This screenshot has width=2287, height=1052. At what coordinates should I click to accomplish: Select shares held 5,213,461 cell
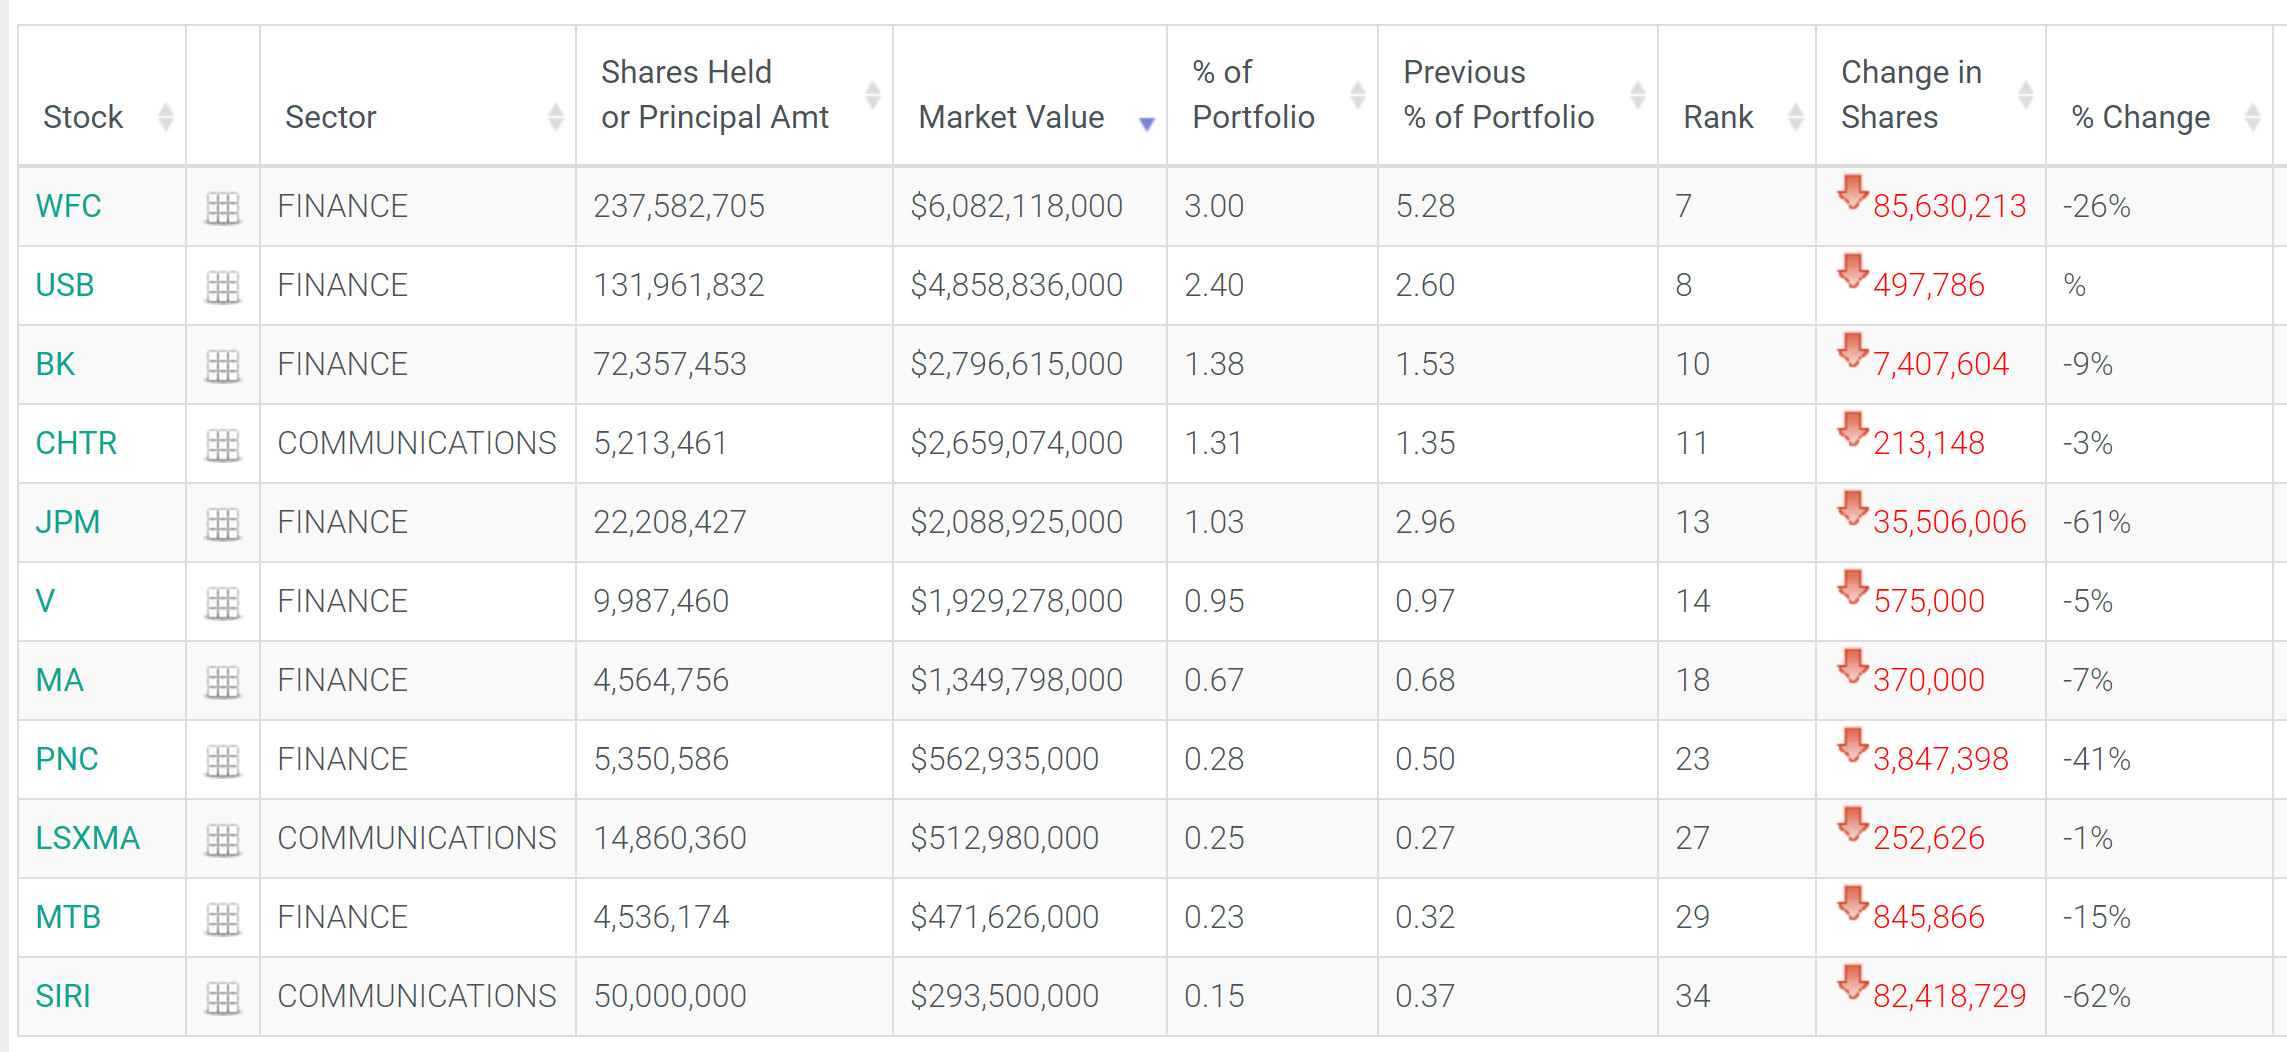[x=734, y=444]
